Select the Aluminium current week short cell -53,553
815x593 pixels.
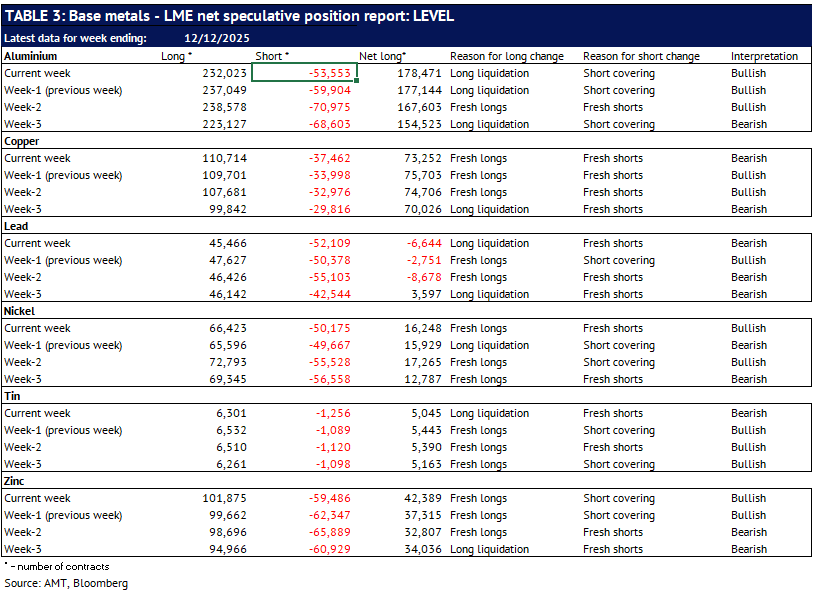(x=305, y=73)
